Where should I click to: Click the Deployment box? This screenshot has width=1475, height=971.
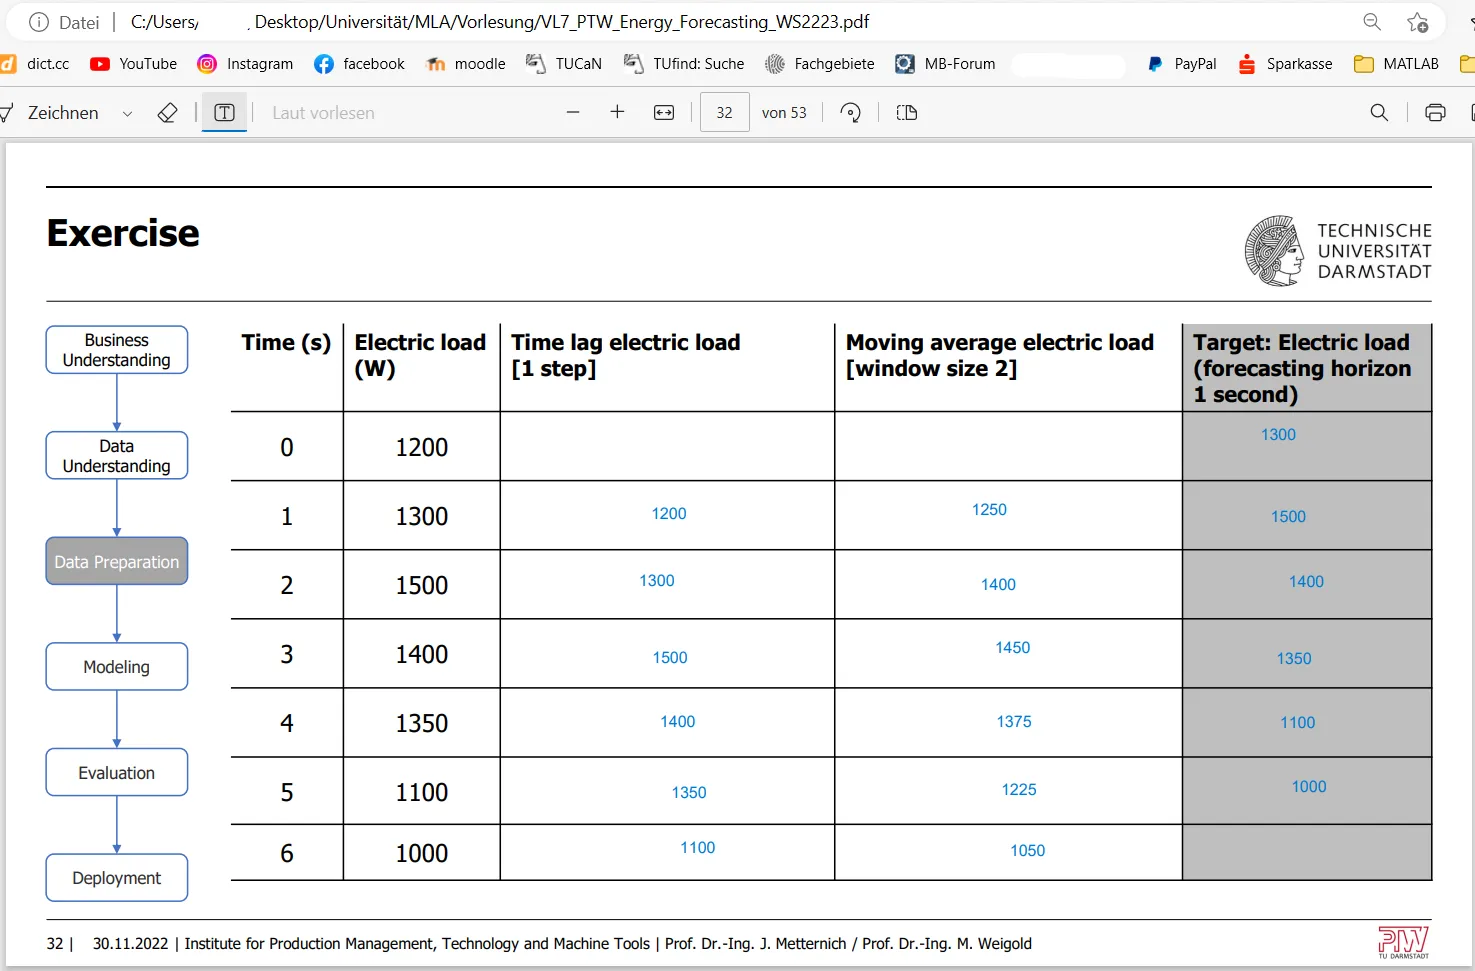tap(117, 878)
